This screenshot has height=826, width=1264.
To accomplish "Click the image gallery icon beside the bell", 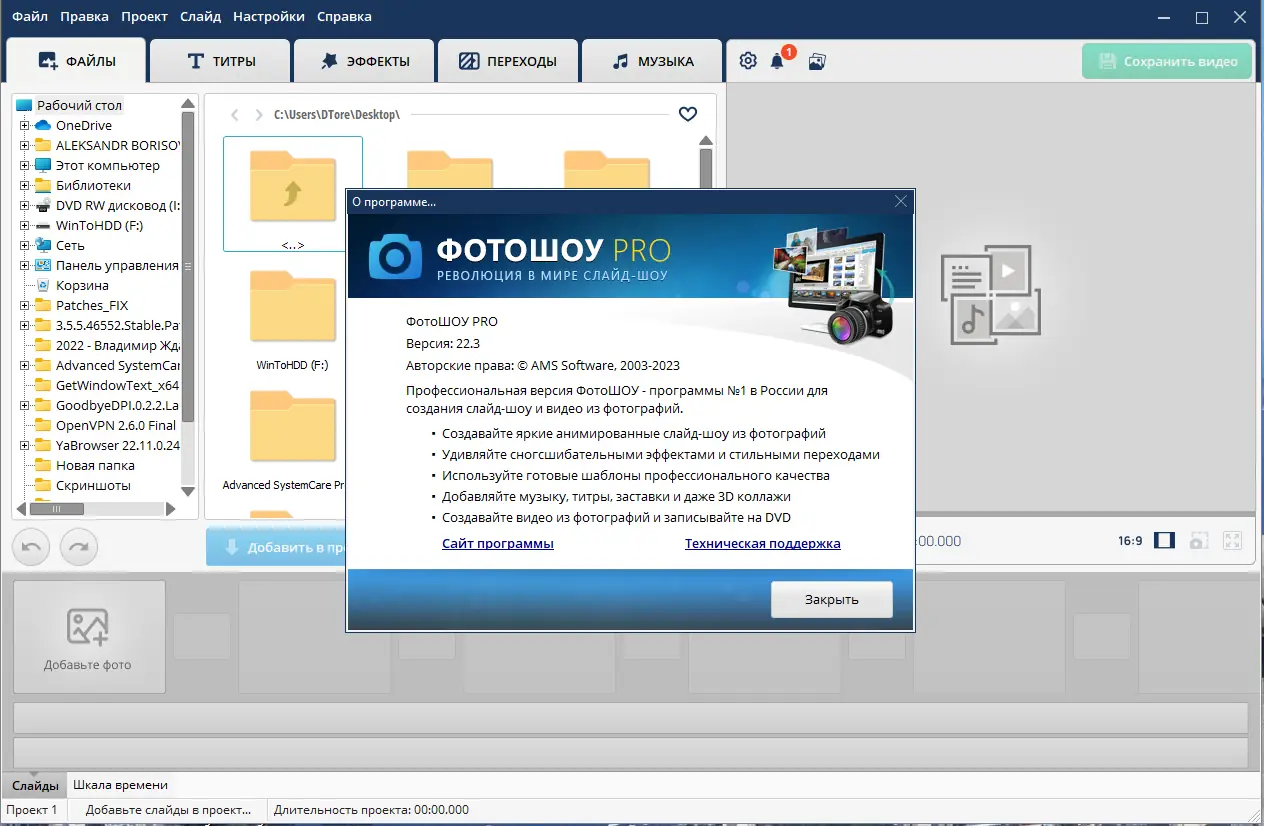I will 817,61.
